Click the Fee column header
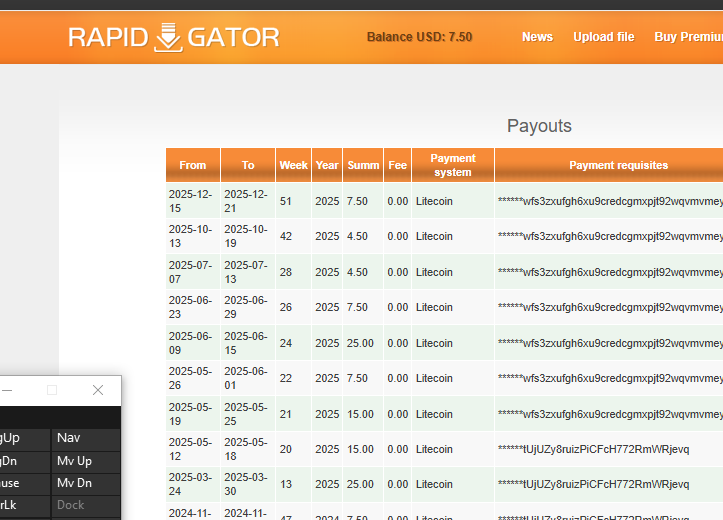 point(397,165)
